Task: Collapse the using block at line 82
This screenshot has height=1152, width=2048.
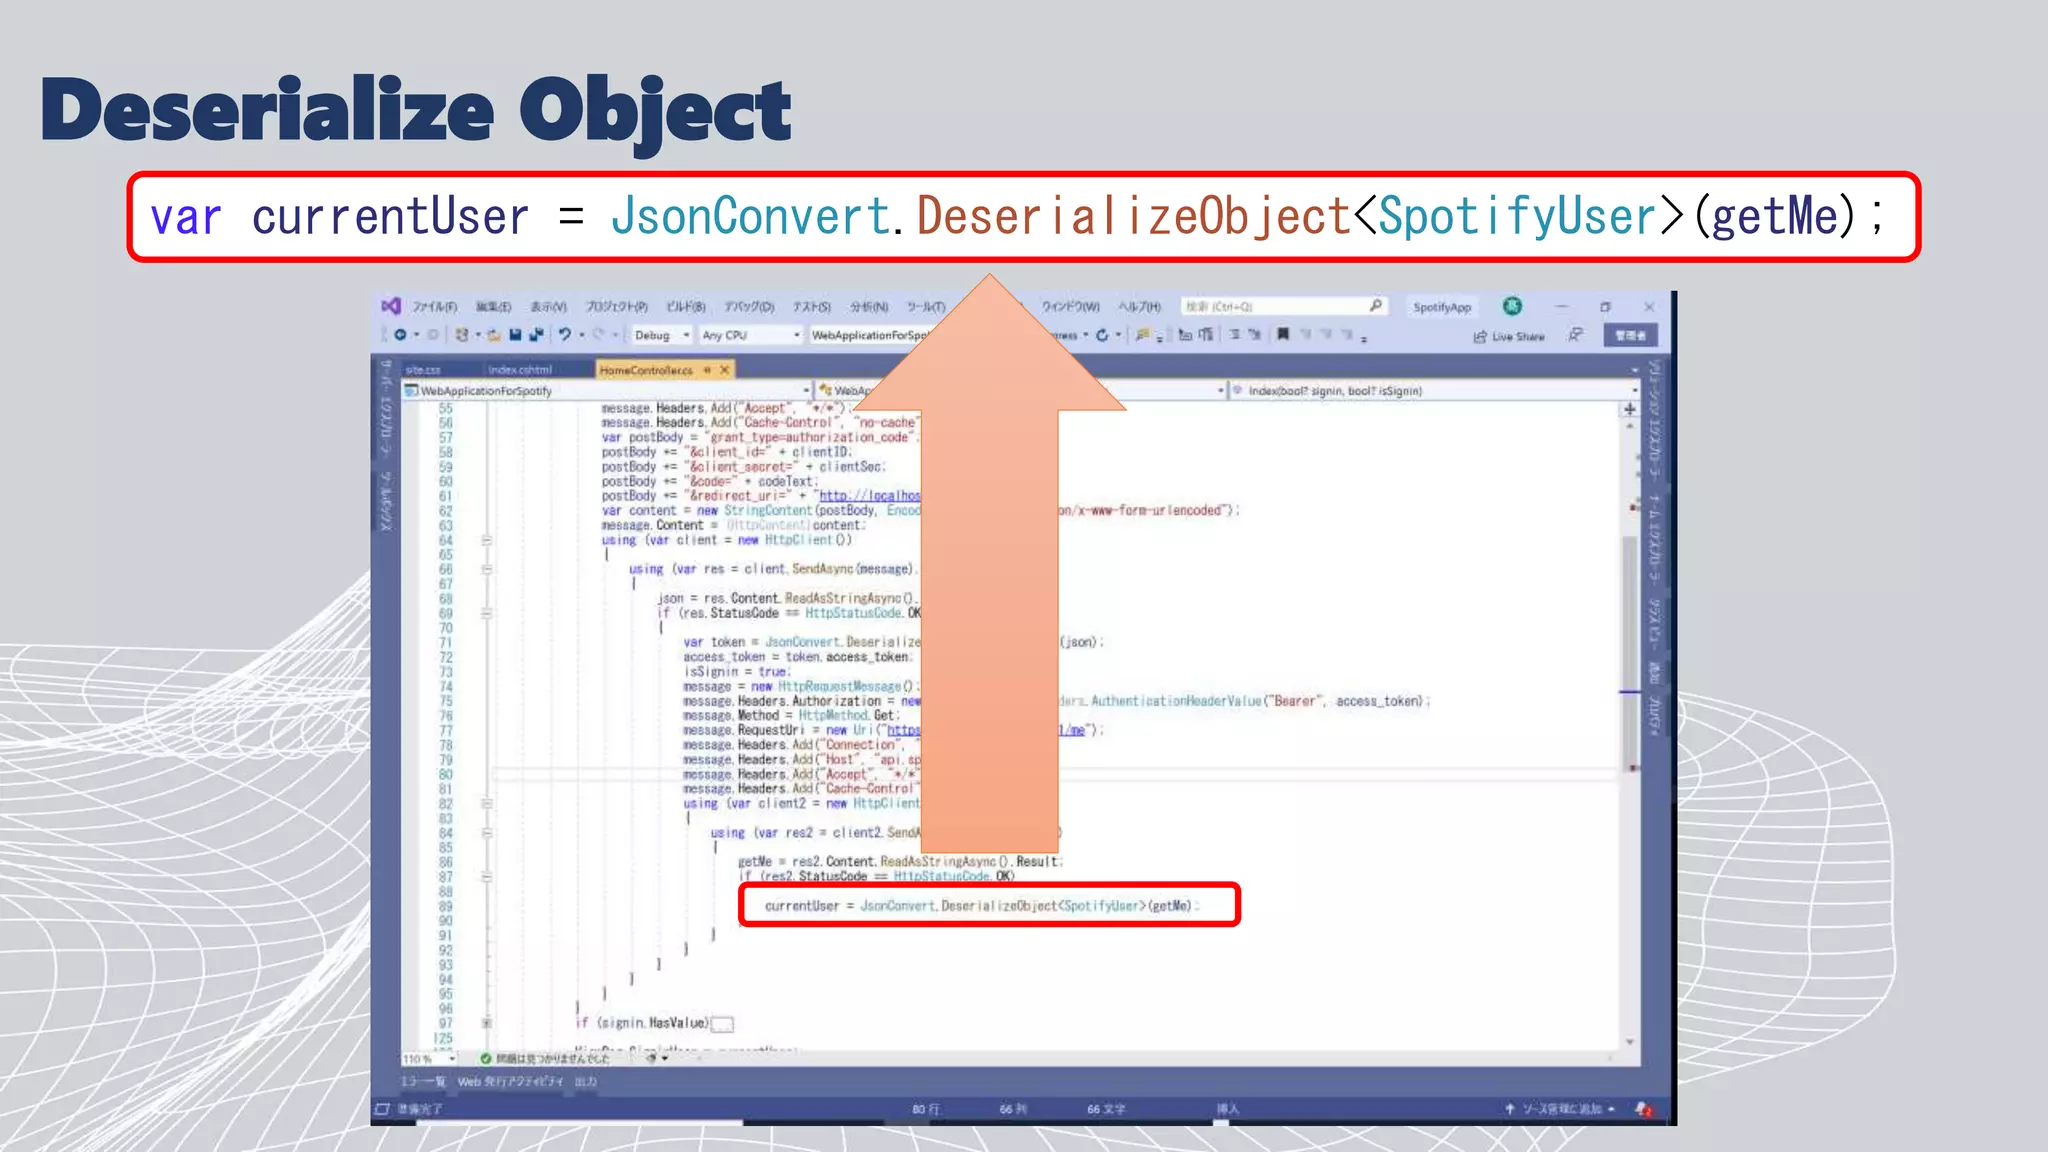Action: coord(487,803)
